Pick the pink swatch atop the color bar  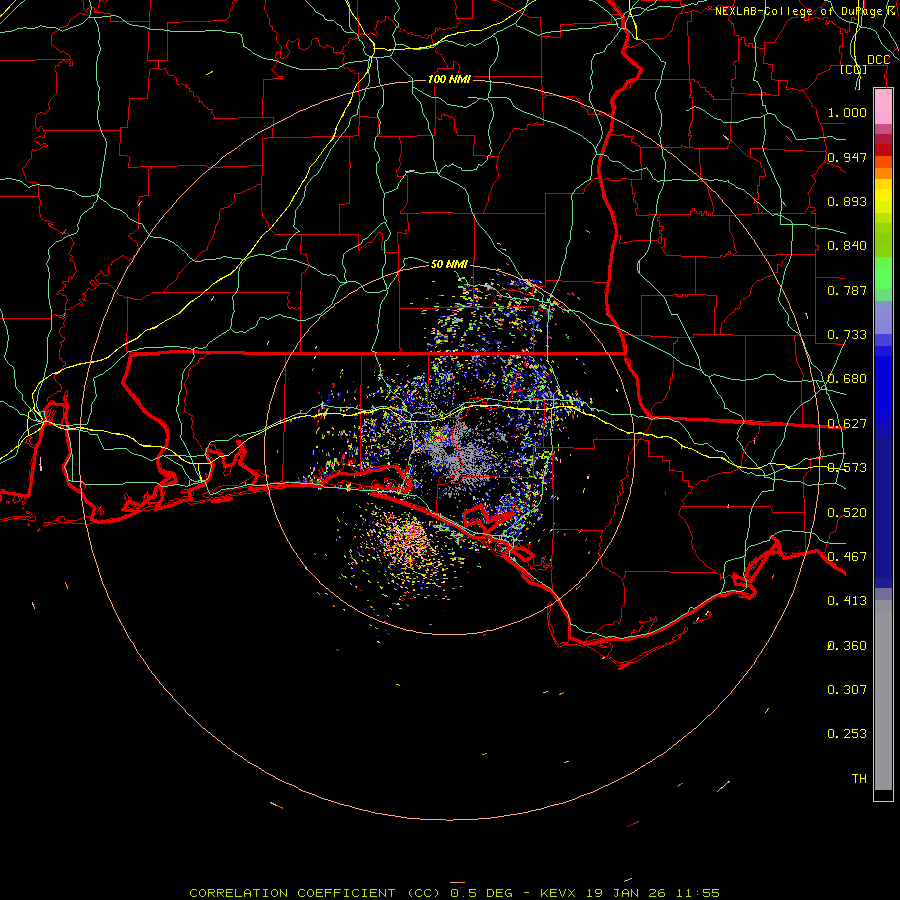[x=883, y=106]
